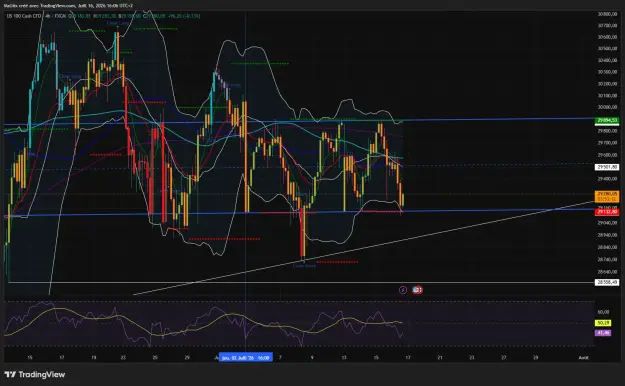Click the 29501 dashed line price label
Viewport: 625px width, 386px height.
pyautogui.click(x=607, y=167)
